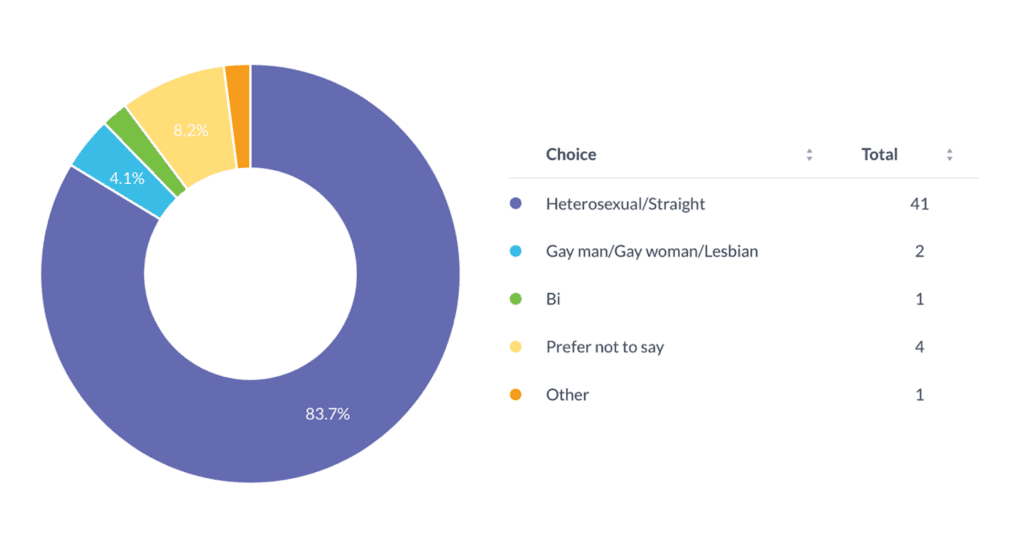Image resolution: width=1024 pixels, height=552 pixels.
Task: Select the Gay man/Gay woman/Lesbian legend label
Action: [651, 252]
